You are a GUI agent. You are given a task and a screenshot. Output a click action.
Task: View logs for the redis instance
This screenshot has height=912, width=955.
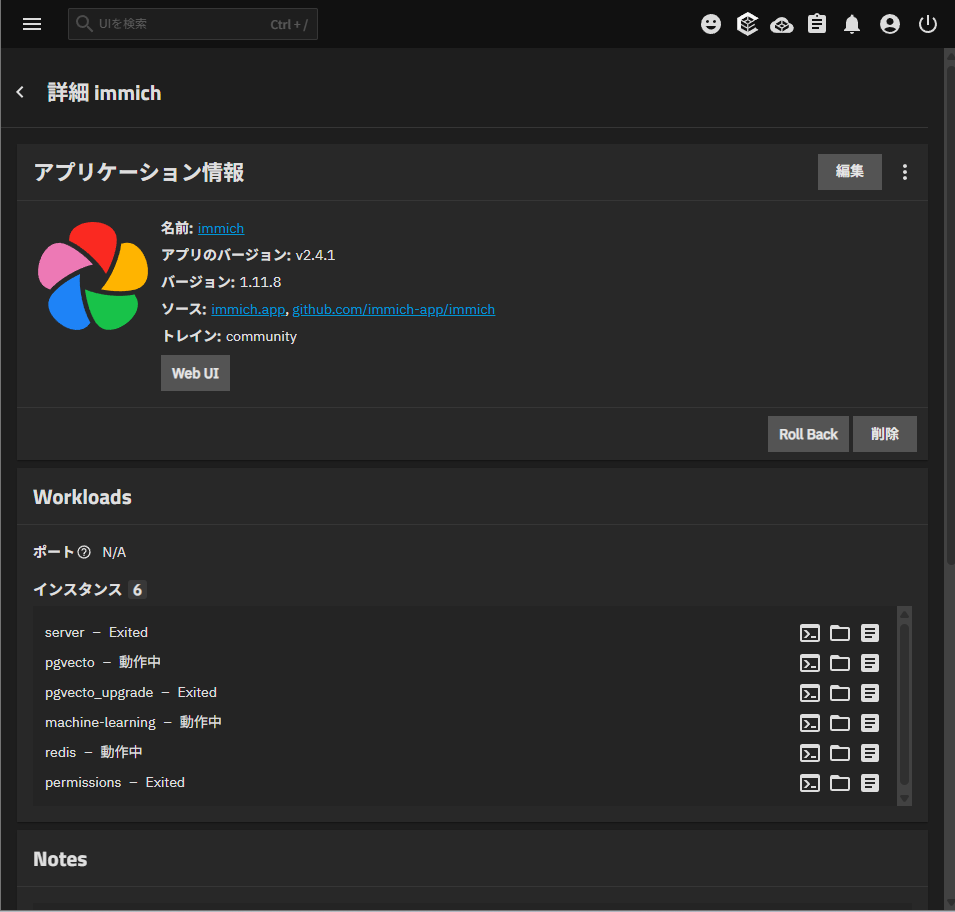tap(870, 753)
